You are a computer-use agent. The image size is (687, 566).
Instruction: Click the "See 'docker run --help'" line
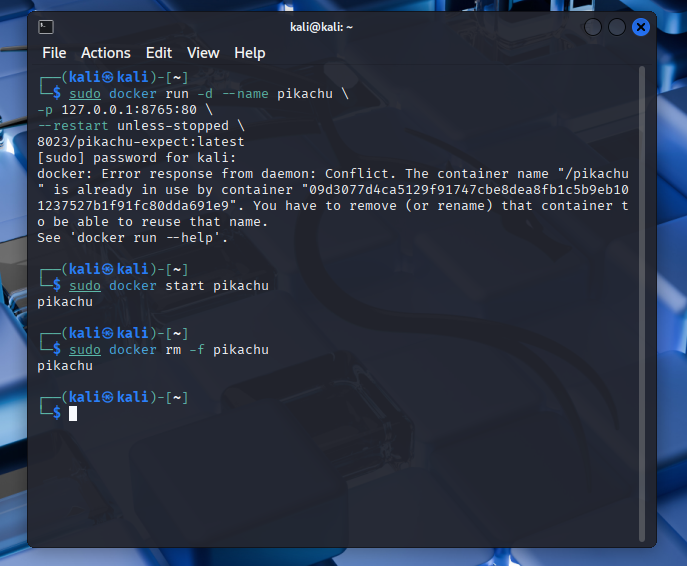point(132,237)
